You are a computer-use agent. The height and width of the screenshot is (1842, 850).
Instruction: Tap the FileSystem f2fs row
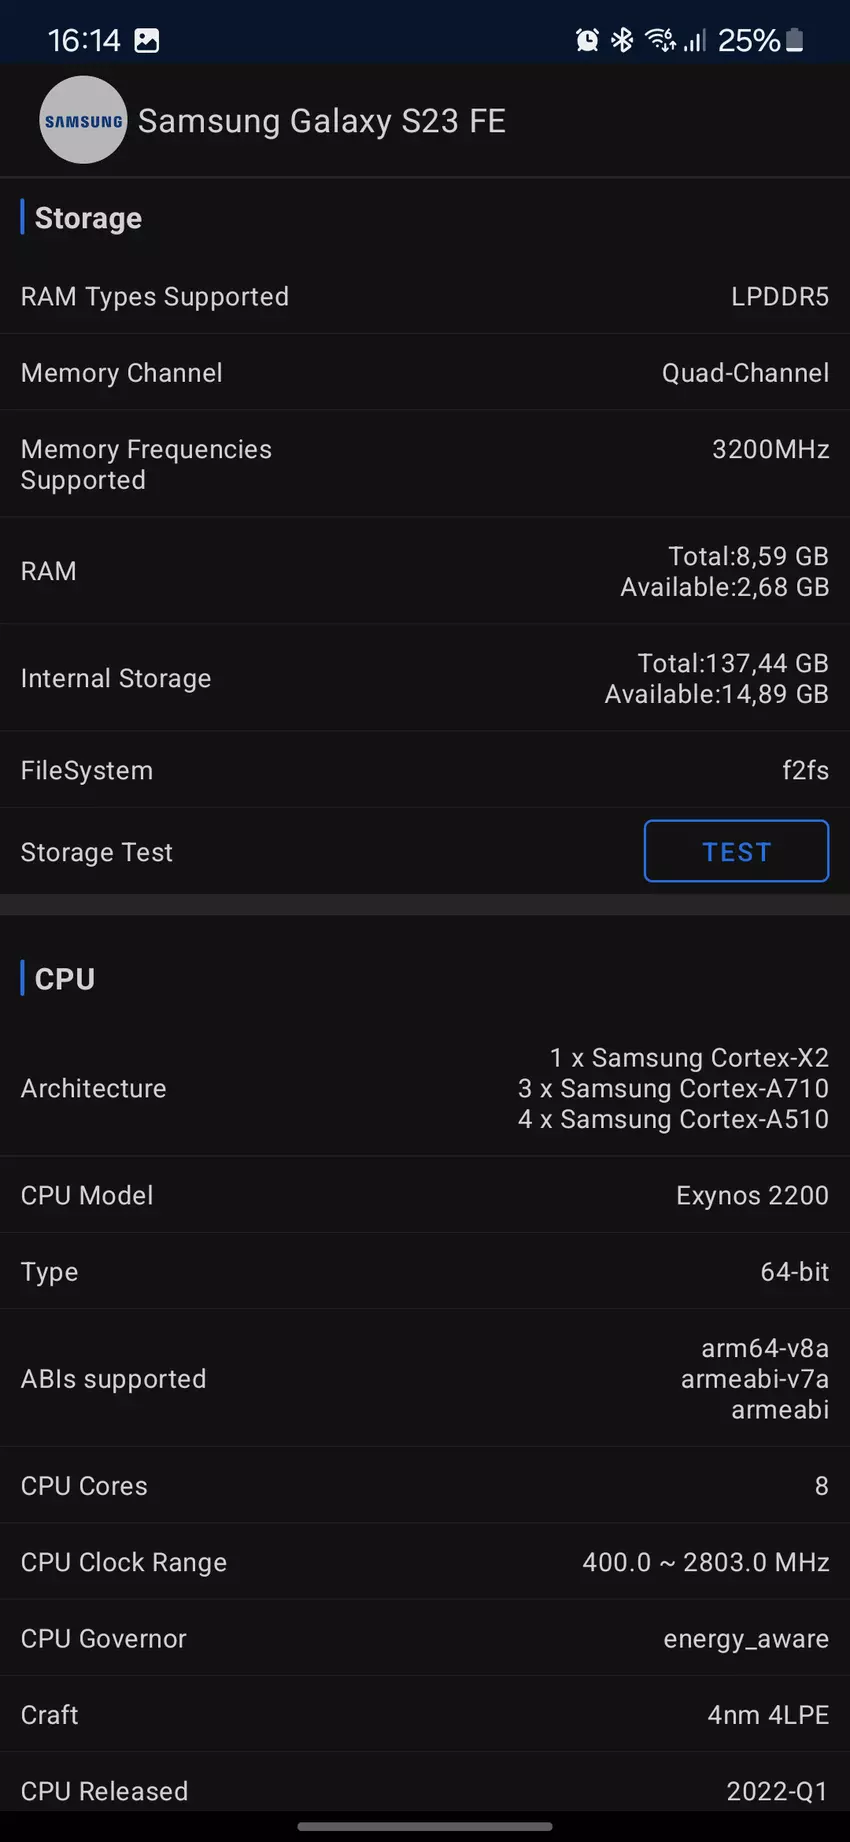[x=425, y=770]
